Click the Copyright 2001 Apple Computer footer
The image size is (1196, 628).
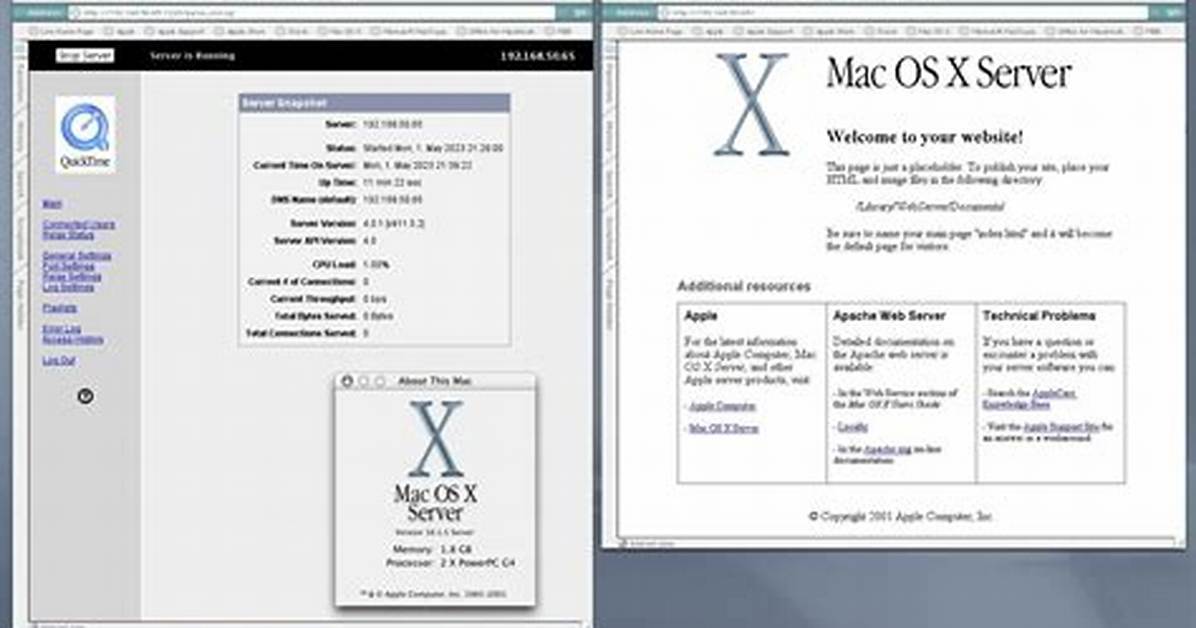click(x=901, y=517)
